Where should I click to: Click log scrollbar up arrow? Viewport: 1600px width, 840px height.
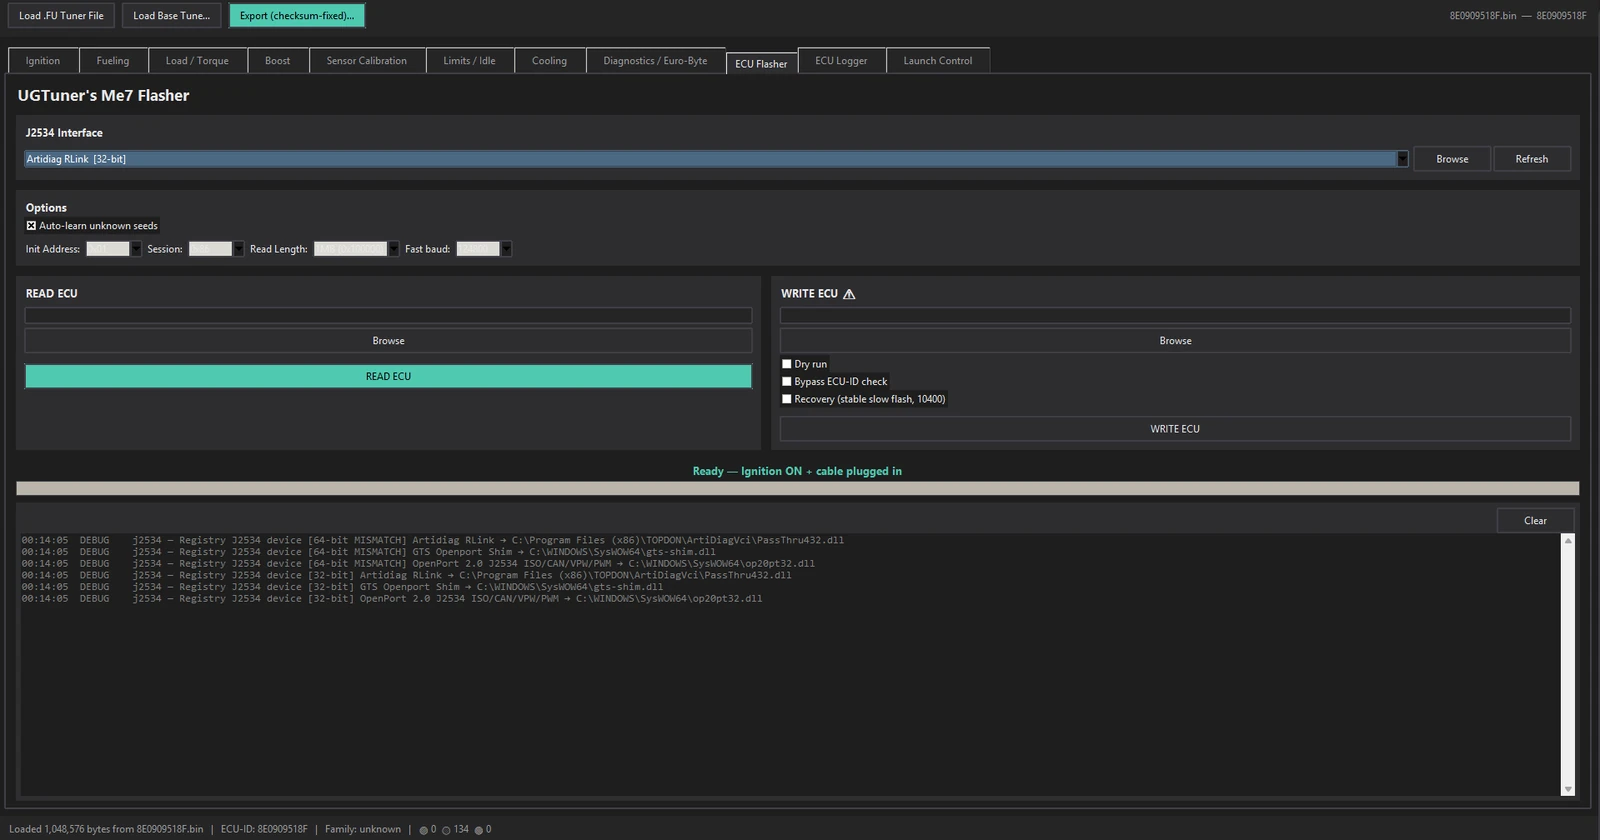[x=1568, y=541]
